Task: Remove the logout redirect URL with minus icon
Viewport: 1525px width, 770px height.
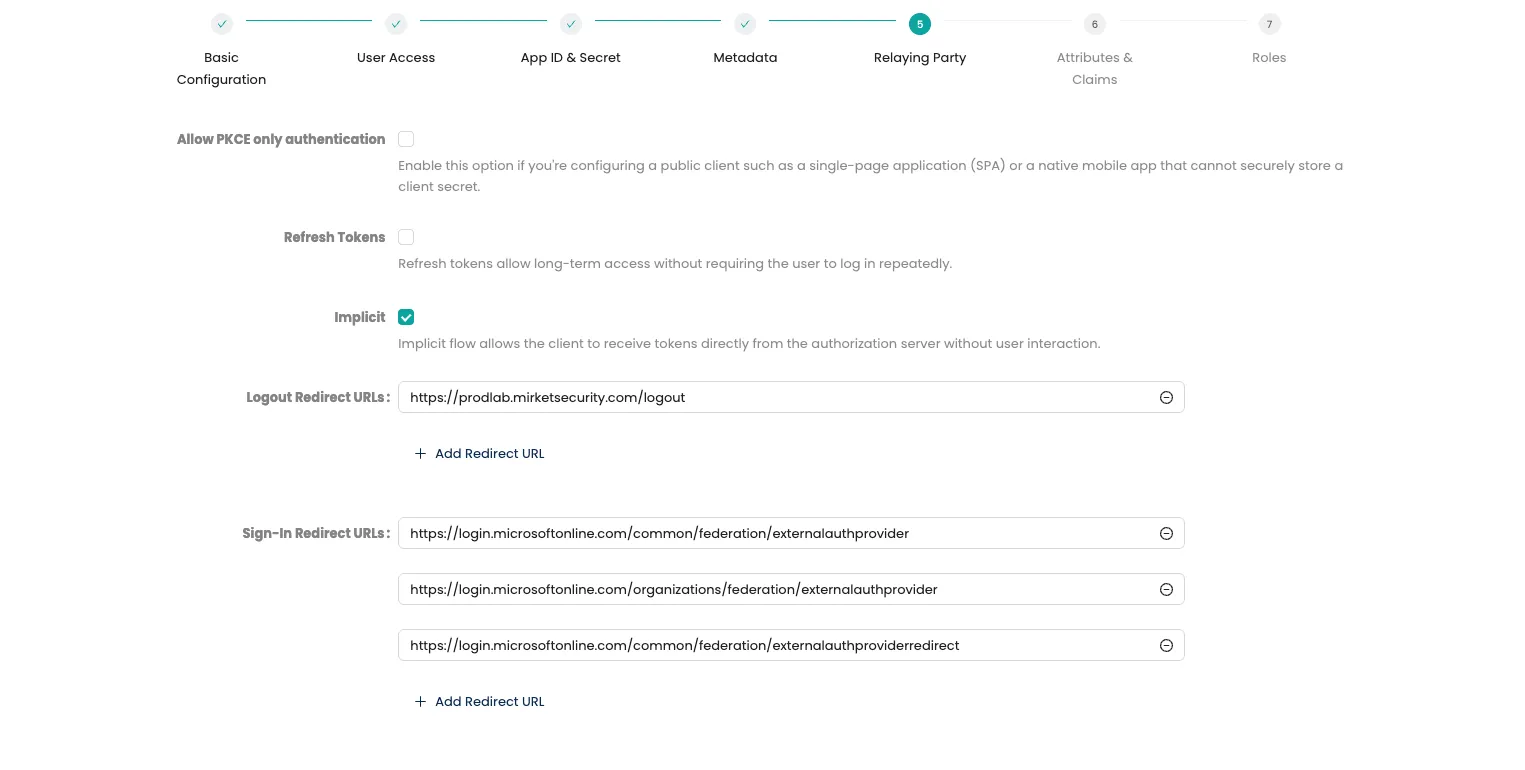Action: click(1166, 397)
